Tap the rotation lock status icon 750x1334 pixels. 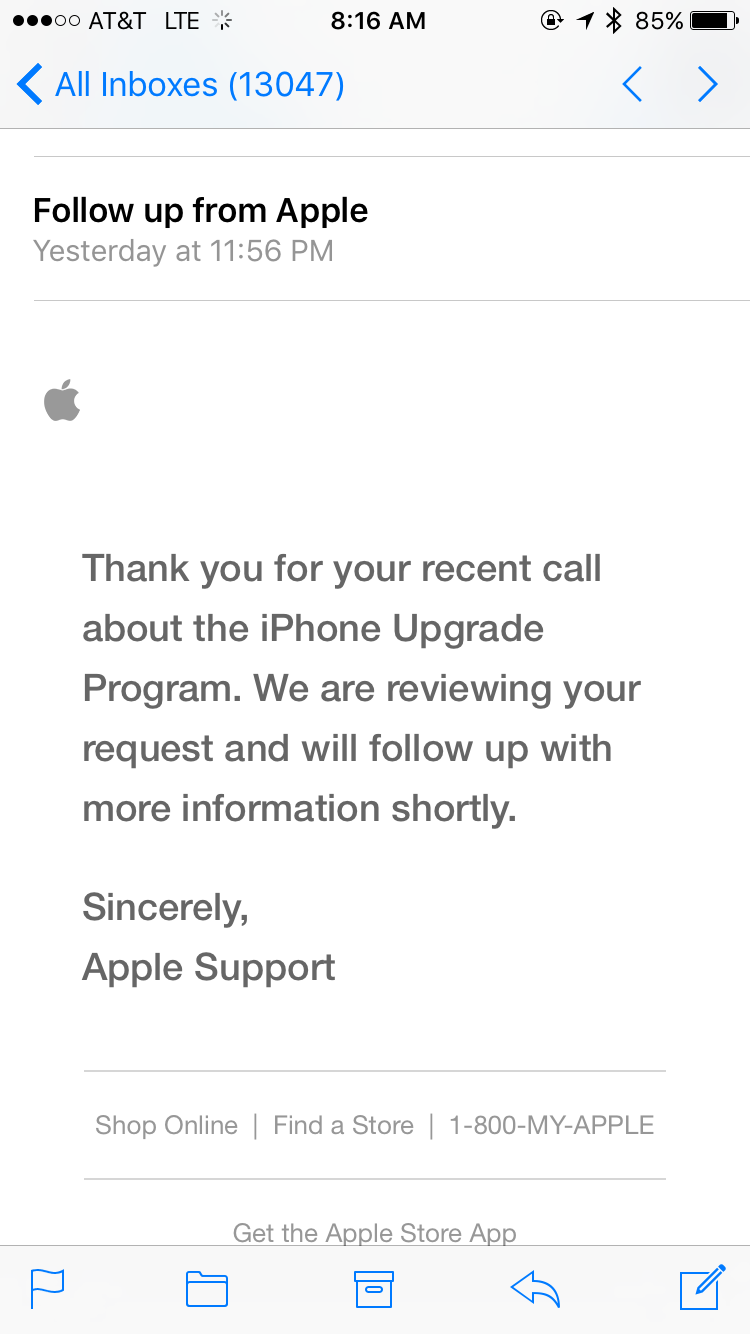tap(551, 20)
